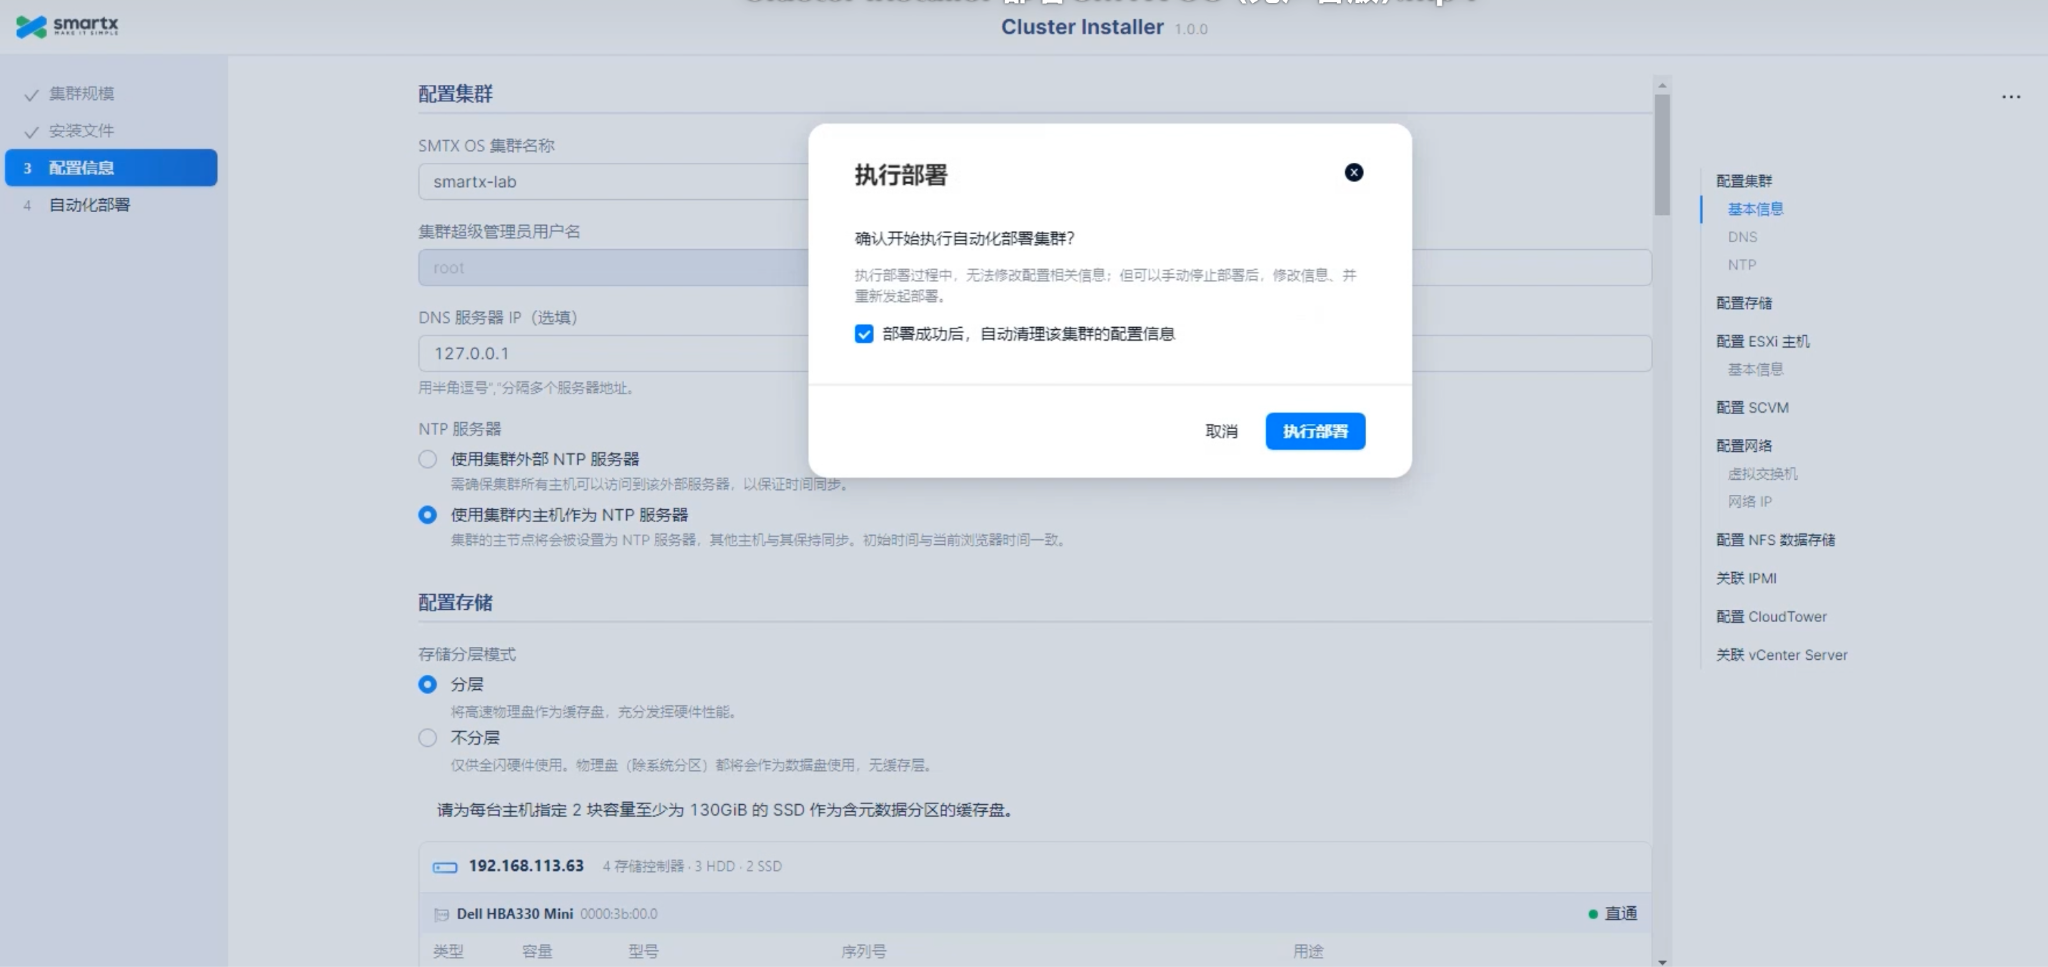Click the SmartX logo
The width and height of the screenshot is (2048, 967).
tap(67, 26)
